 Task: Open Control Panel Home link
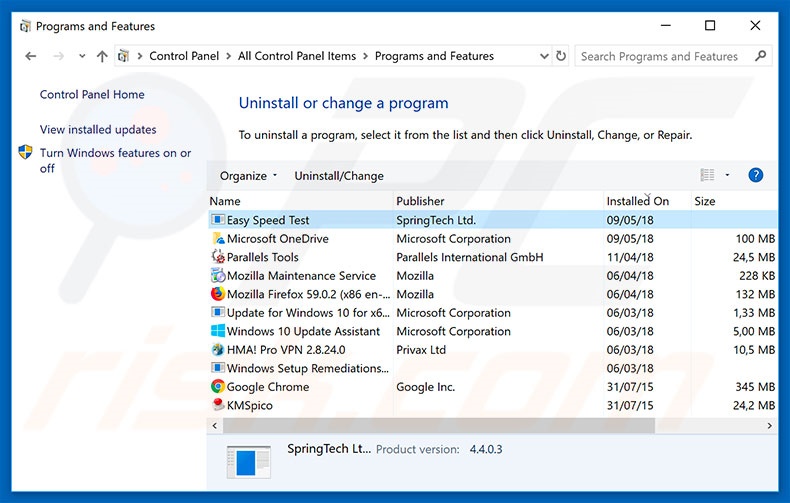click(92, 94)
